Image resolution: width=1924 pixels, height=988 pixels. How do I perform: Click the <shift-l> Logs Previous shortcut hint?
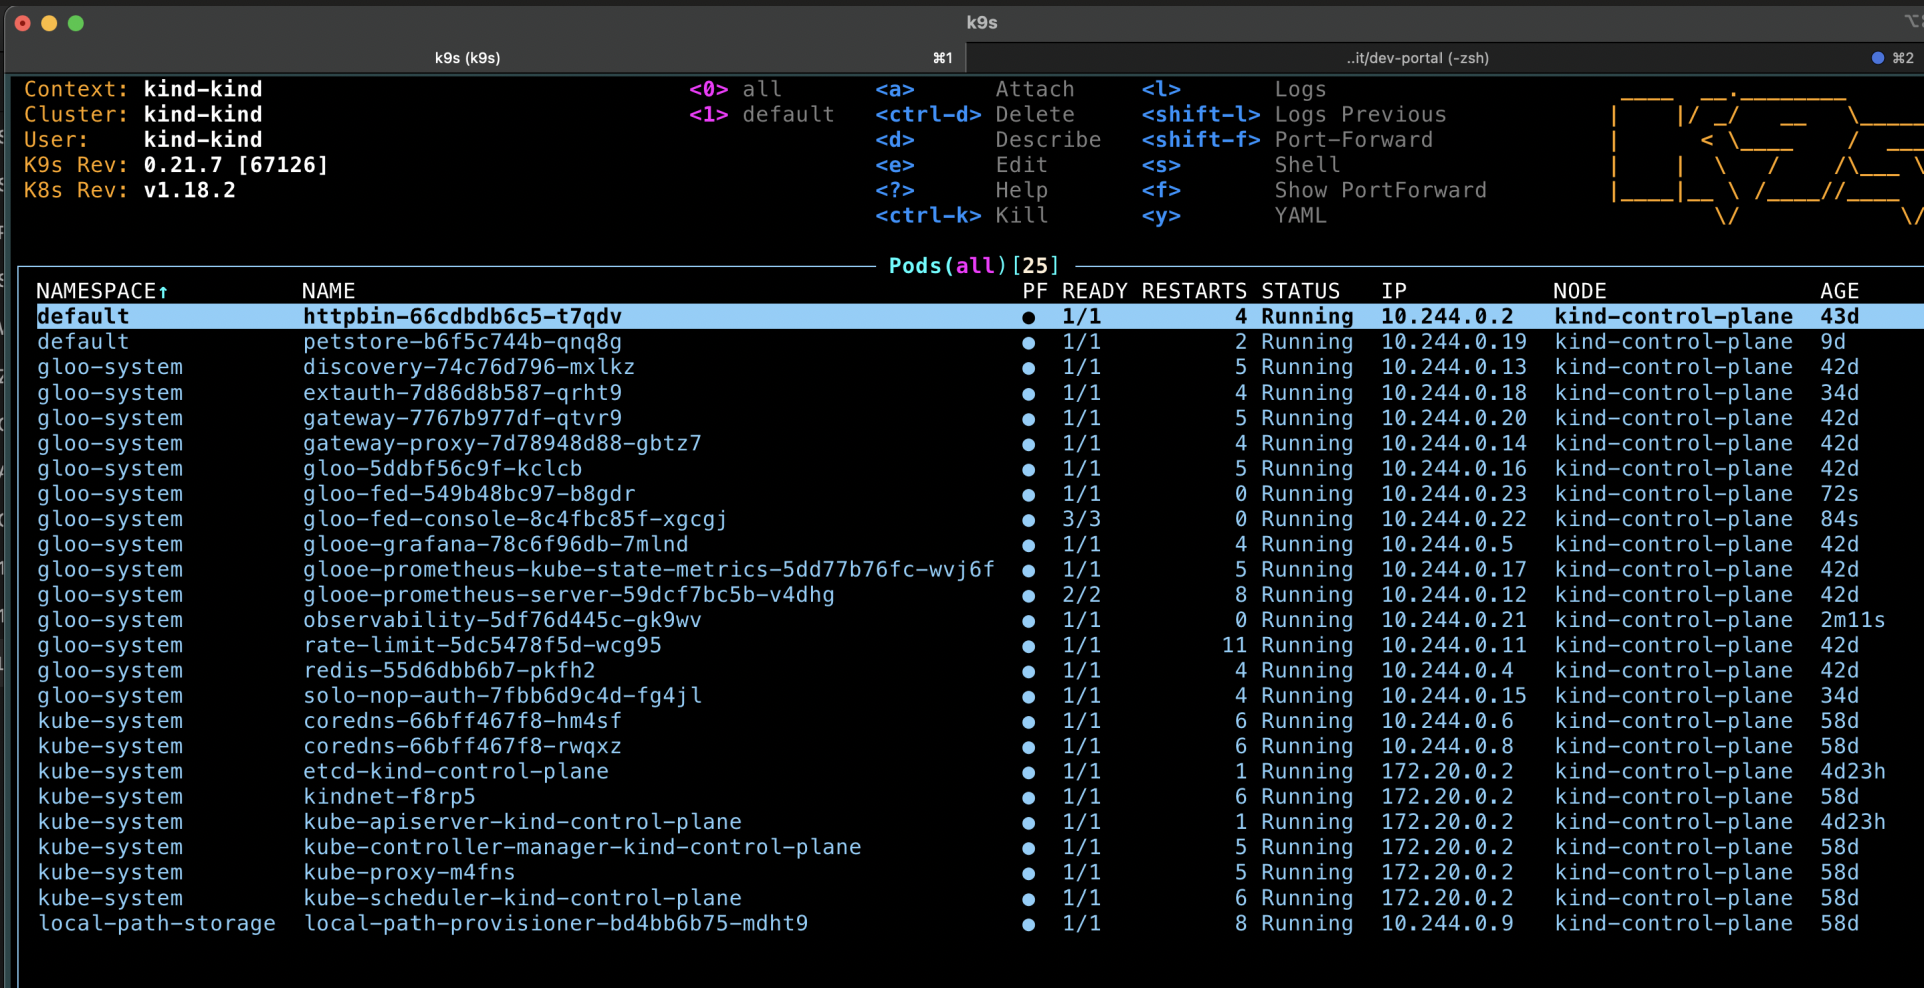pyautogui.click(x=1294, y=114)
